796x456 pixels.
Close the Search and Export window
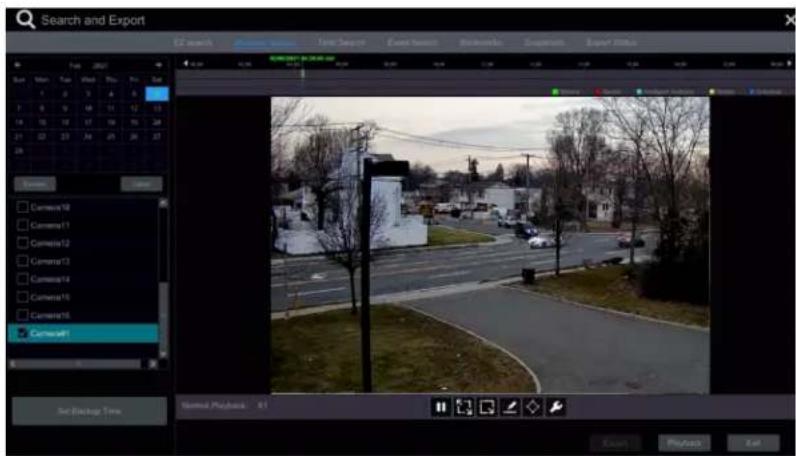(x=790, y=20)
